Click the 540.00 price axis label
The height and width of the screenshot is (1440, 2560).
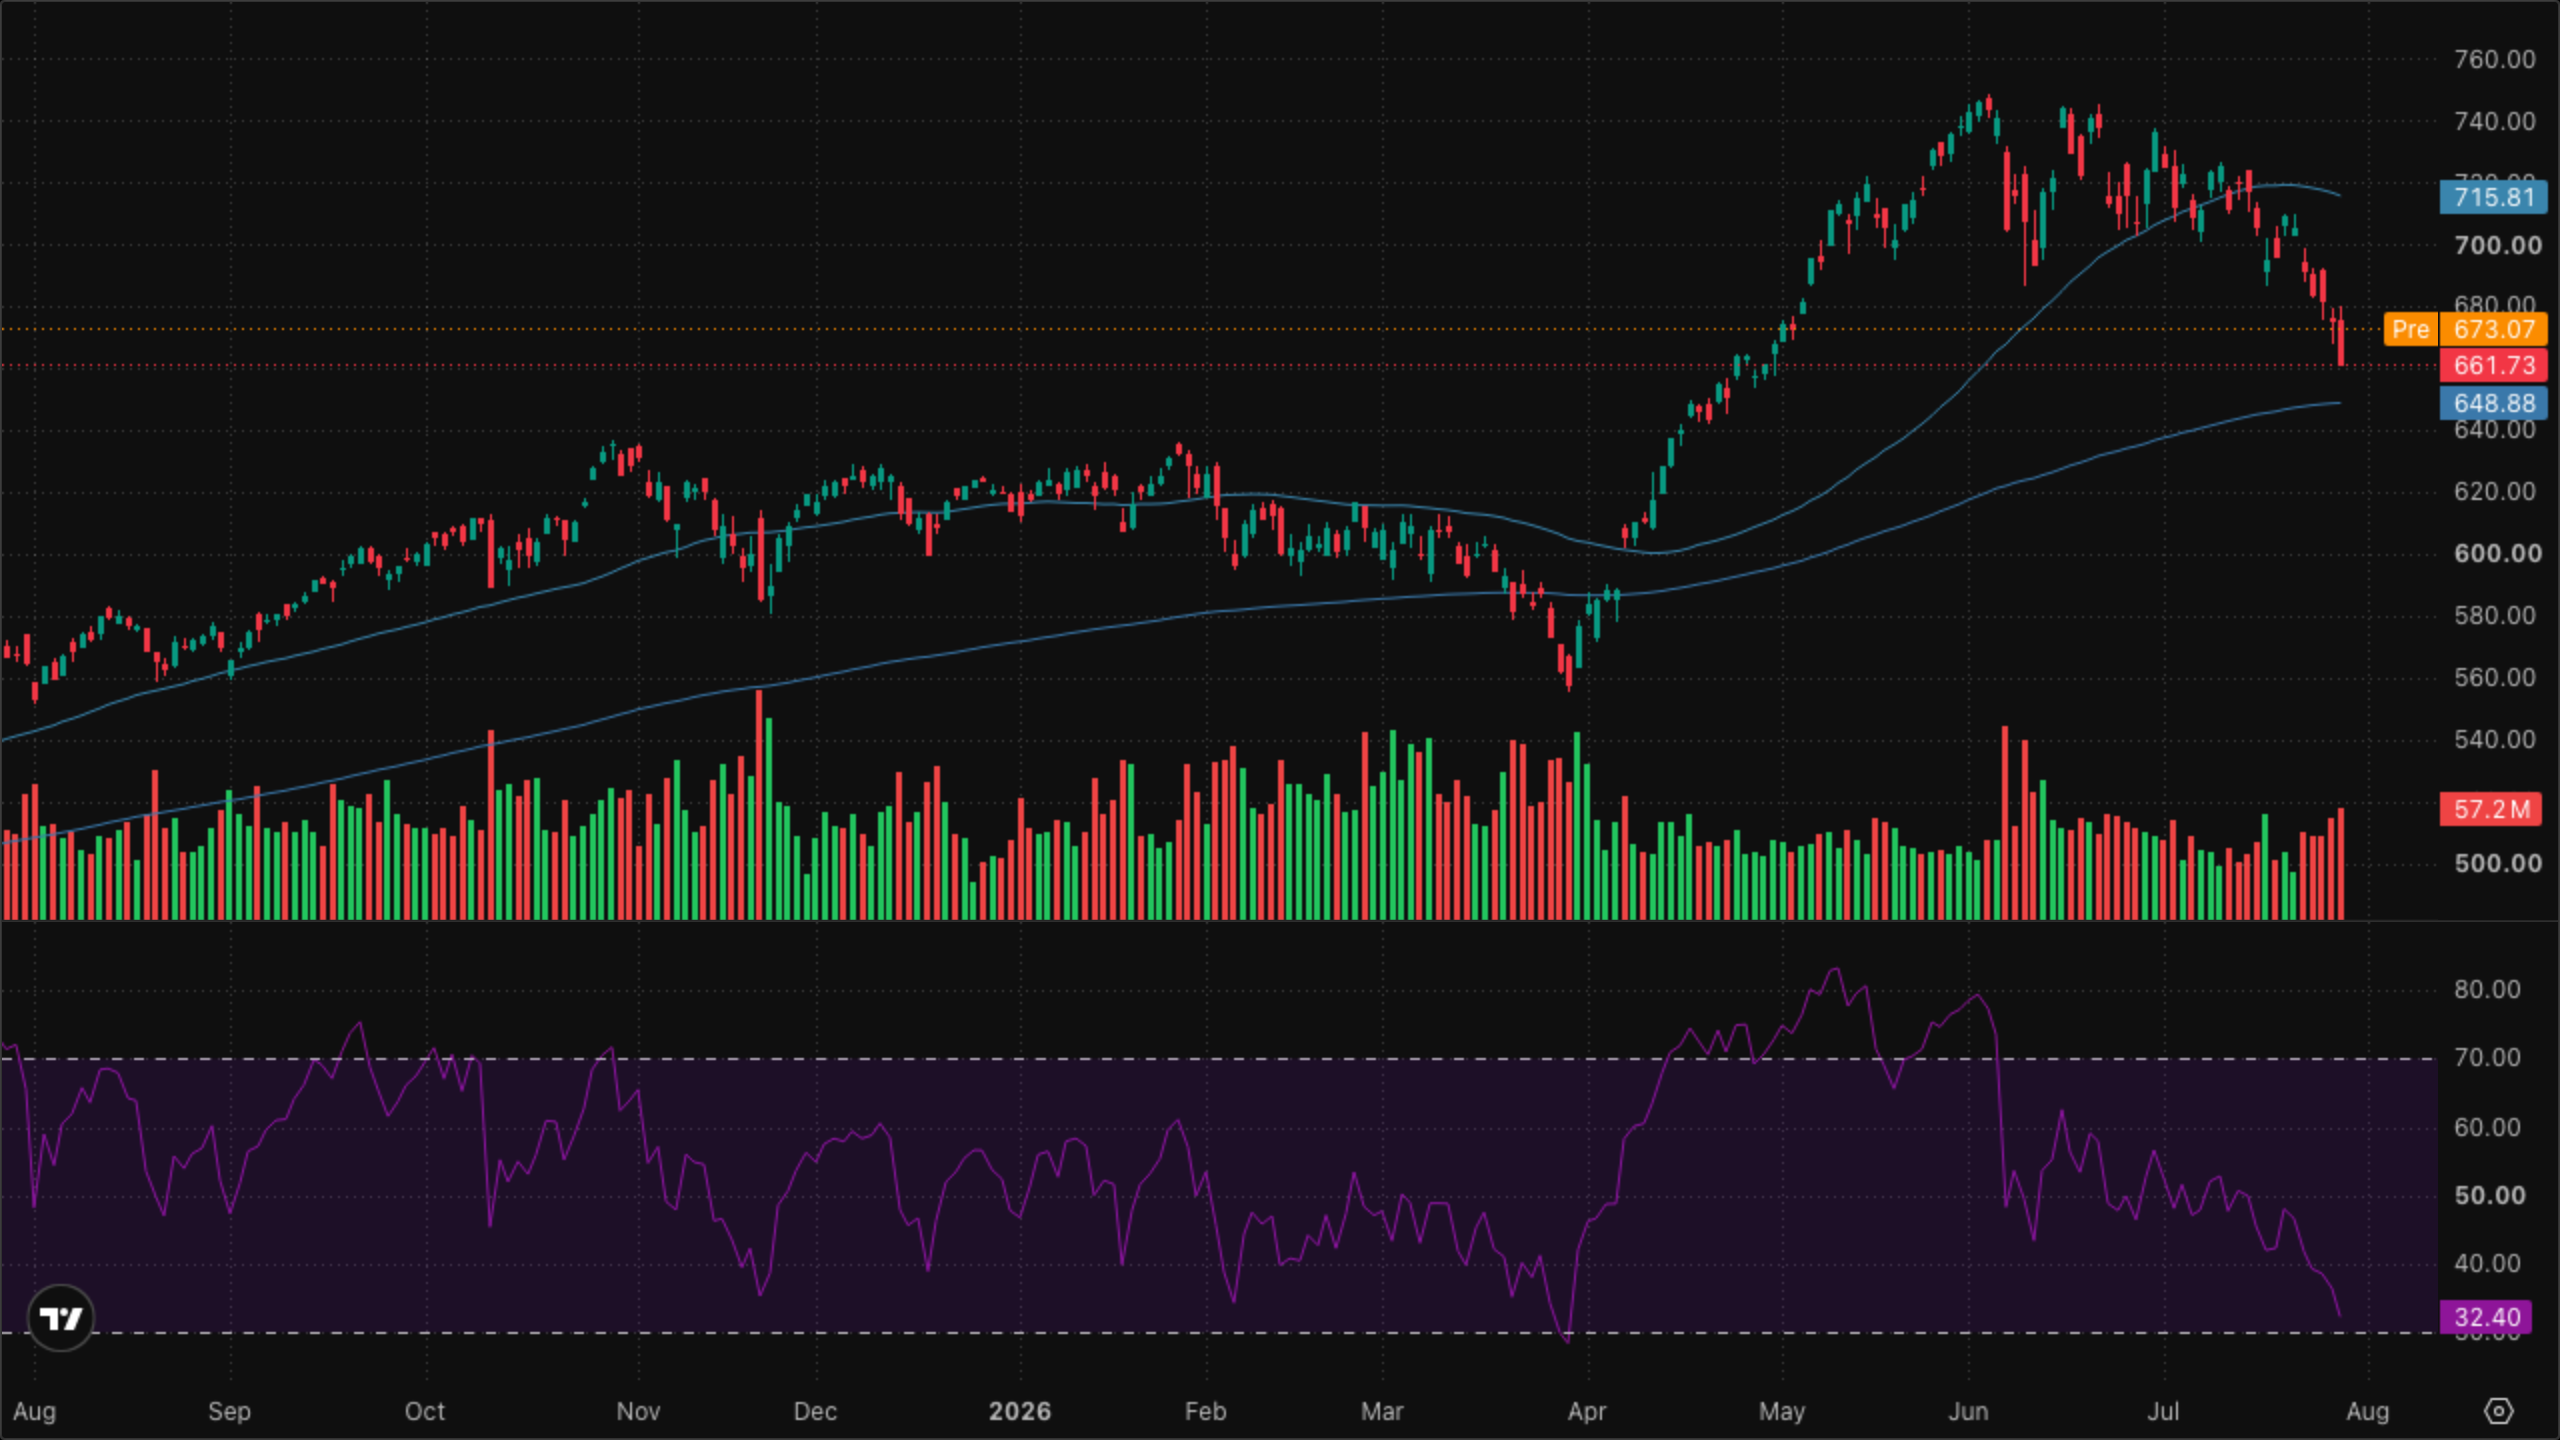(2494, 739)
